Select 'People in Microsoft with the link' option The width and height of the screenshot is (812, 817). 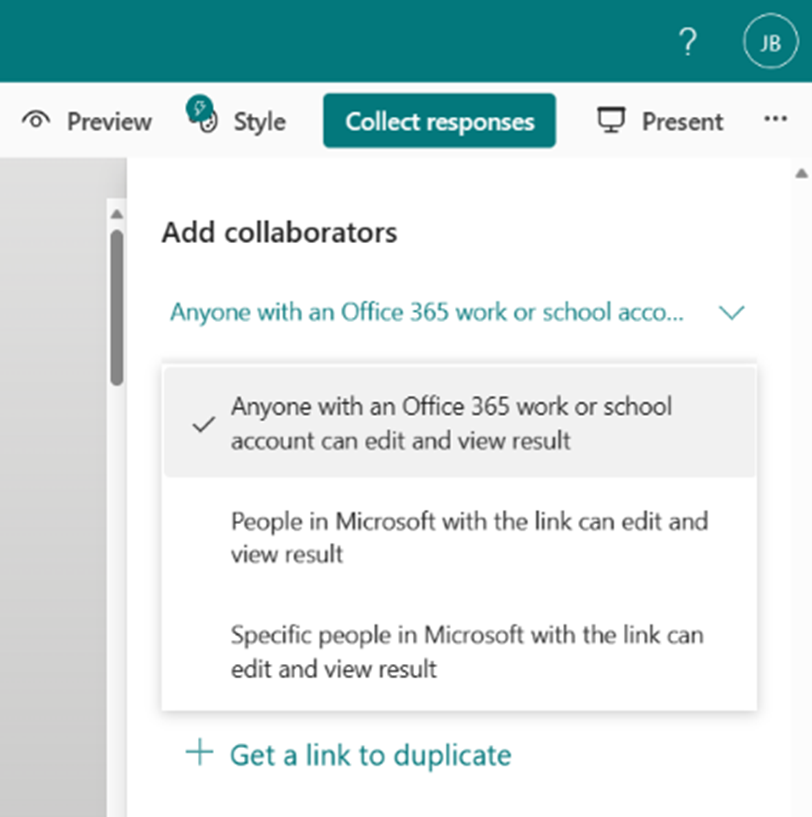(x=459, y=537)
